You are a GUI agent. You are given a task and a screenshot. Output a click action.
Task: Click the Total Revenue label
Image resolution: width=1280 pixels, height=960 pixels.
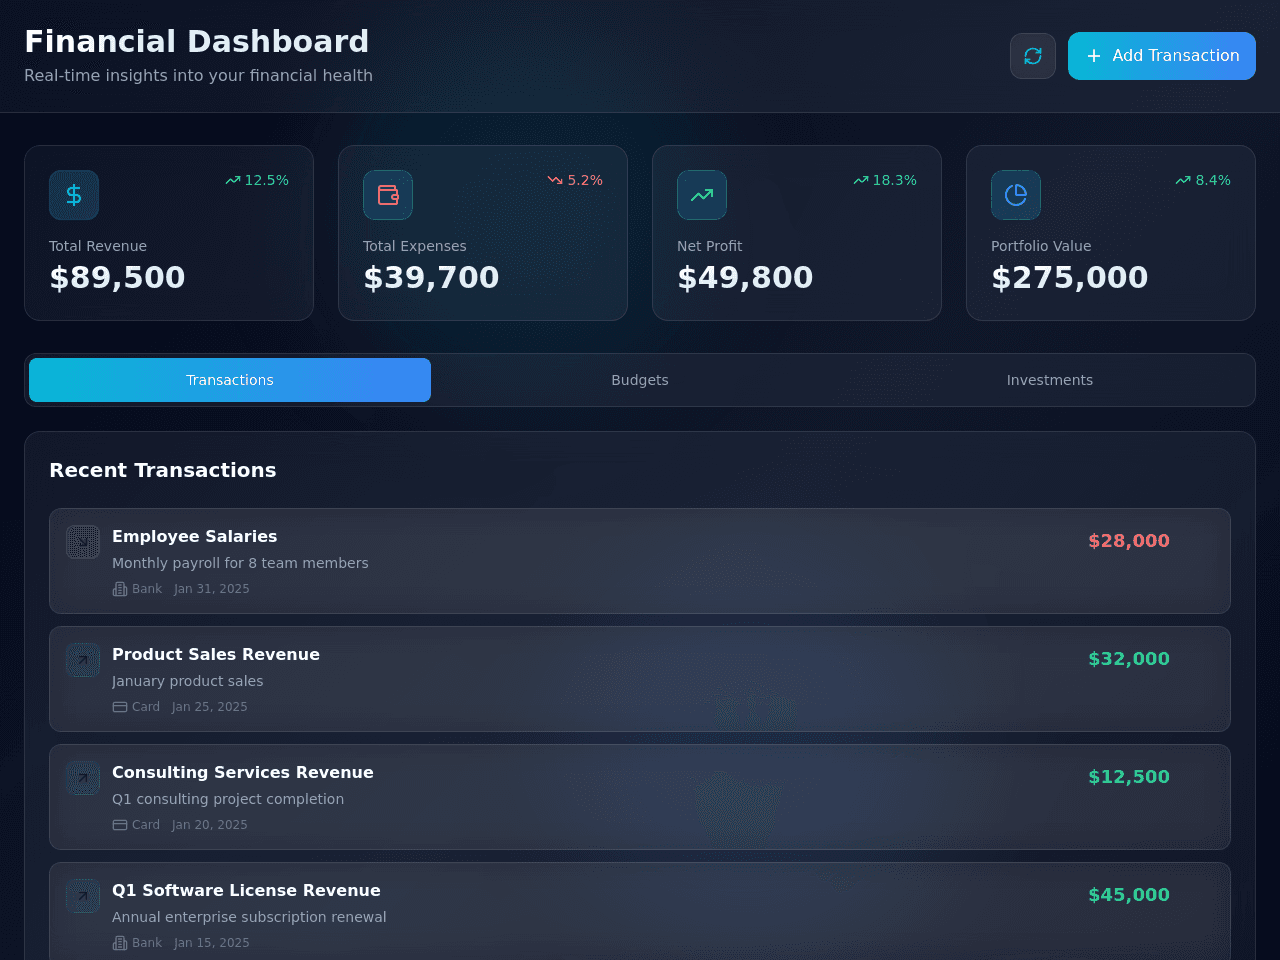(x=98, y=246)
